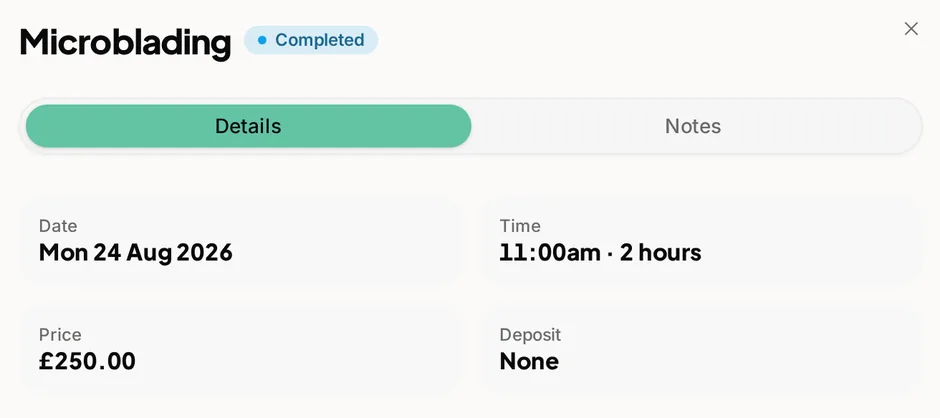Click the 11:00am start time

[x=550, y=252]
